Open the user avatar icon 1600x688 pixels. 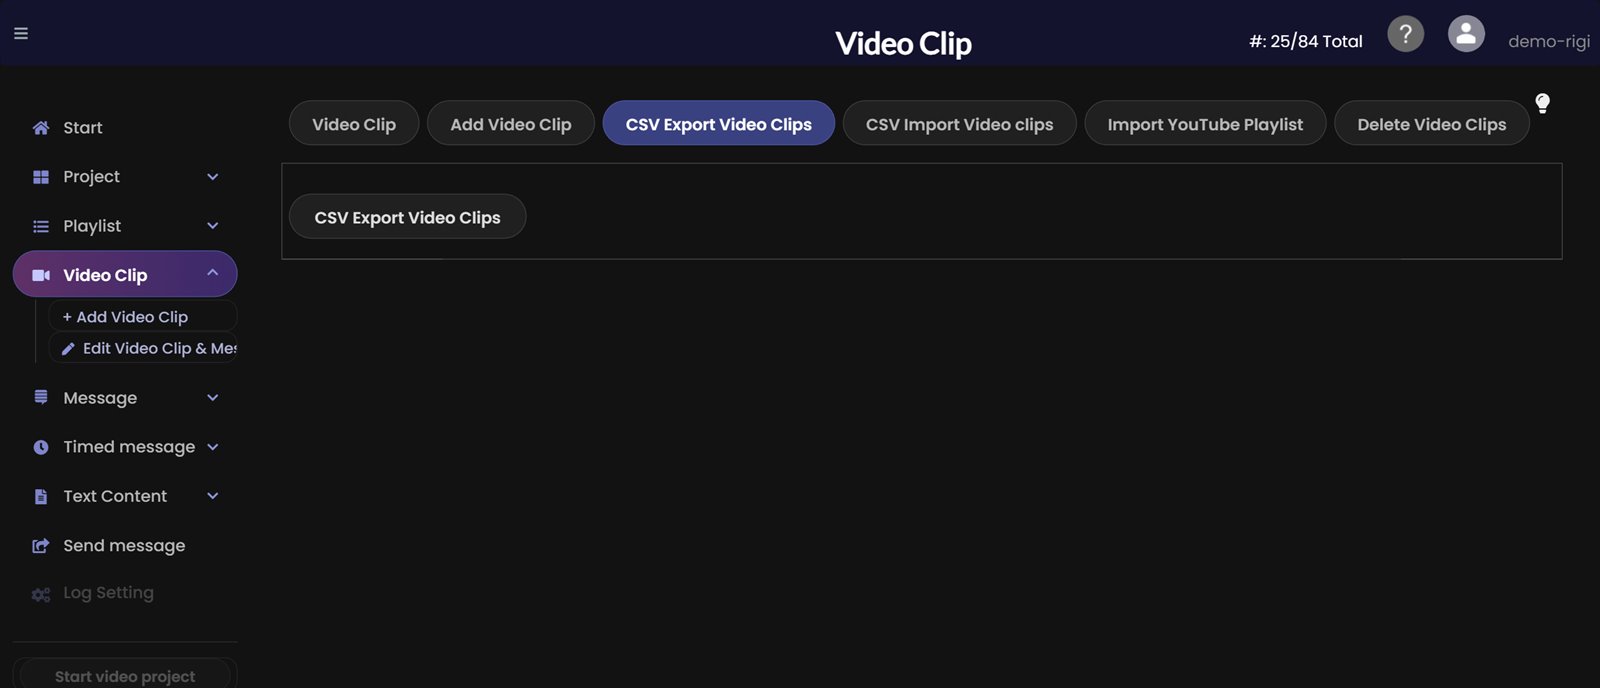(x=1466, y=34)
